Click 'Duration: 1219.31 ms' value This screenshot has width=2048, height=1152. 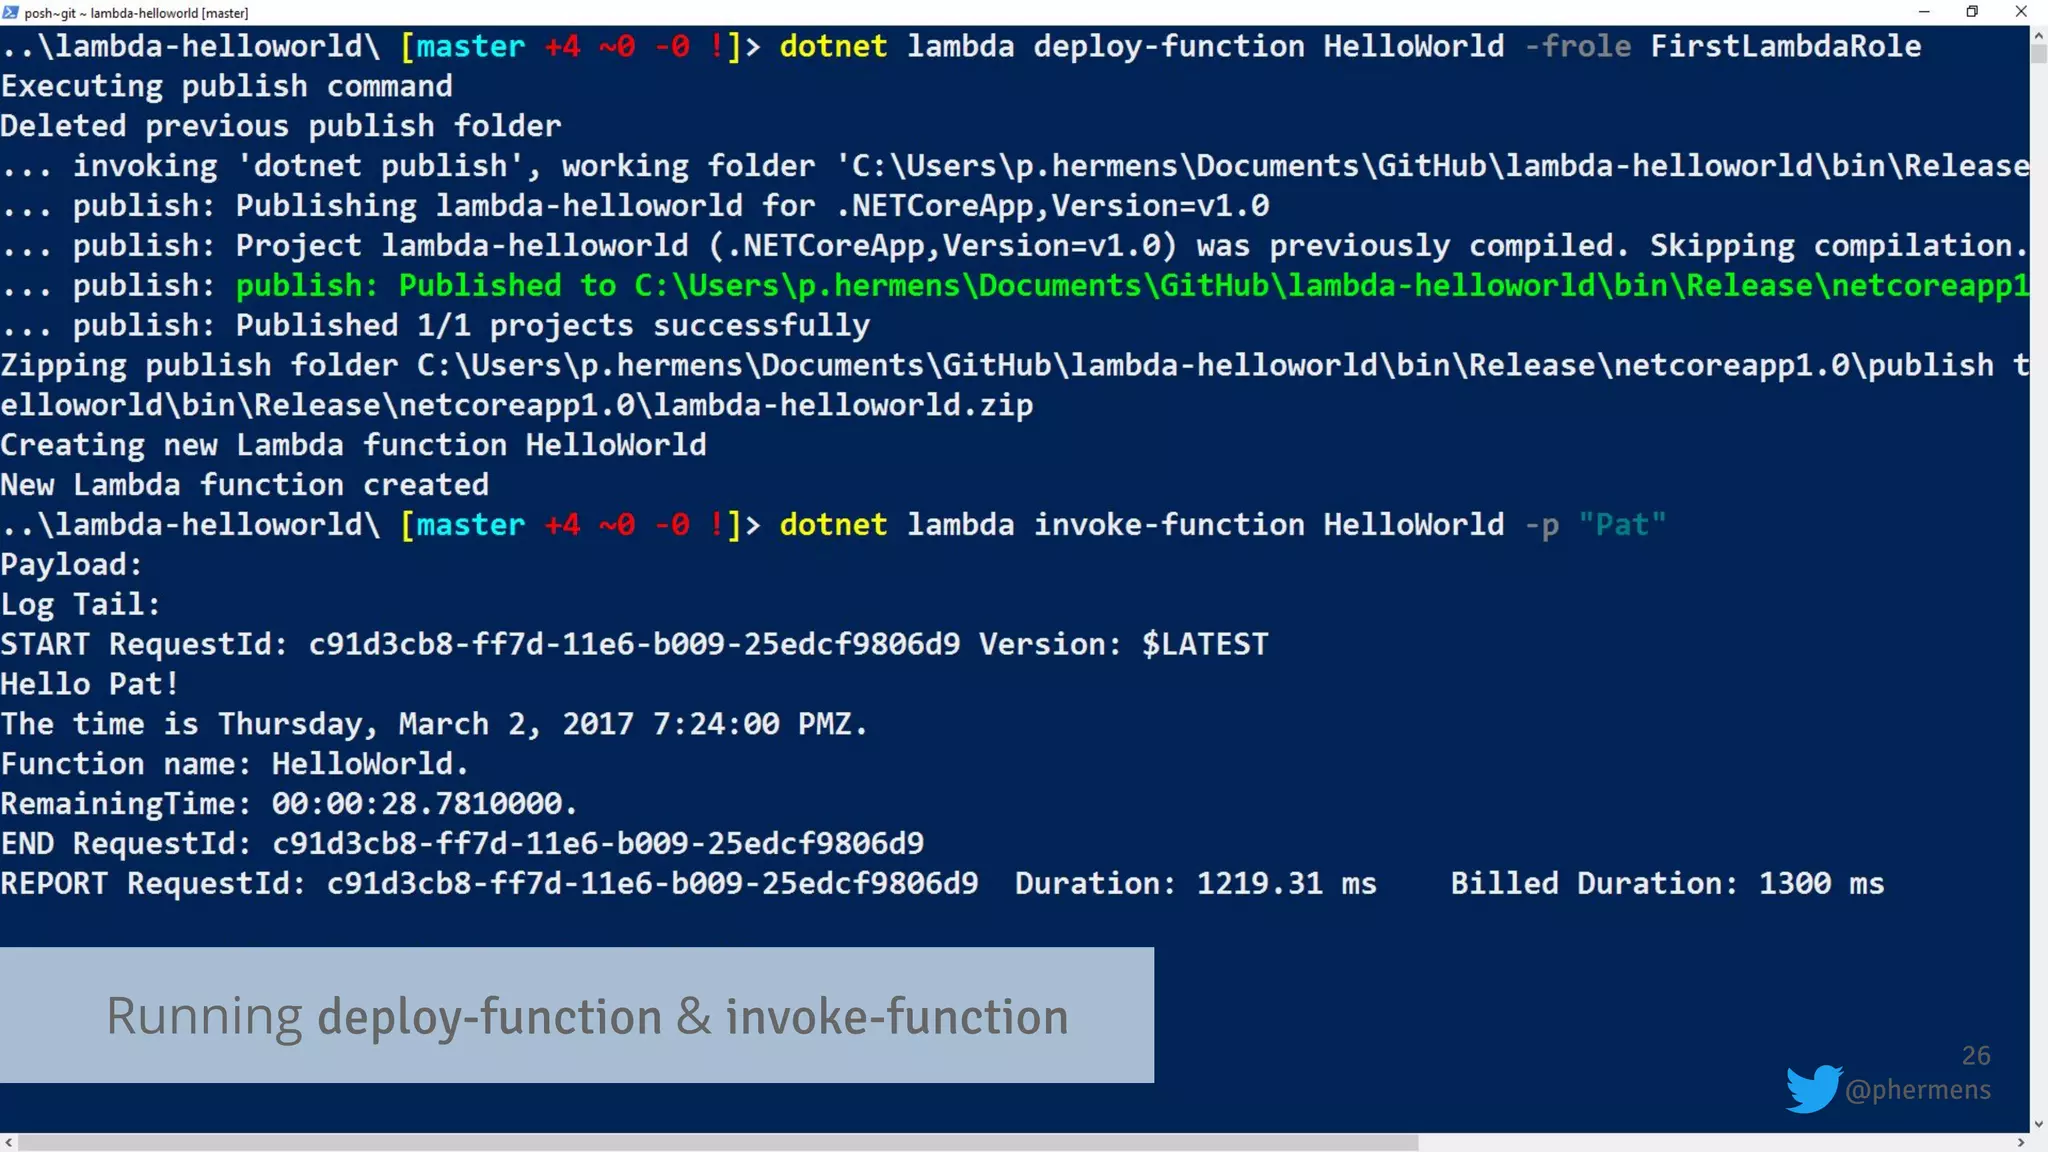pyautogui.click(x=1196, y=884)
